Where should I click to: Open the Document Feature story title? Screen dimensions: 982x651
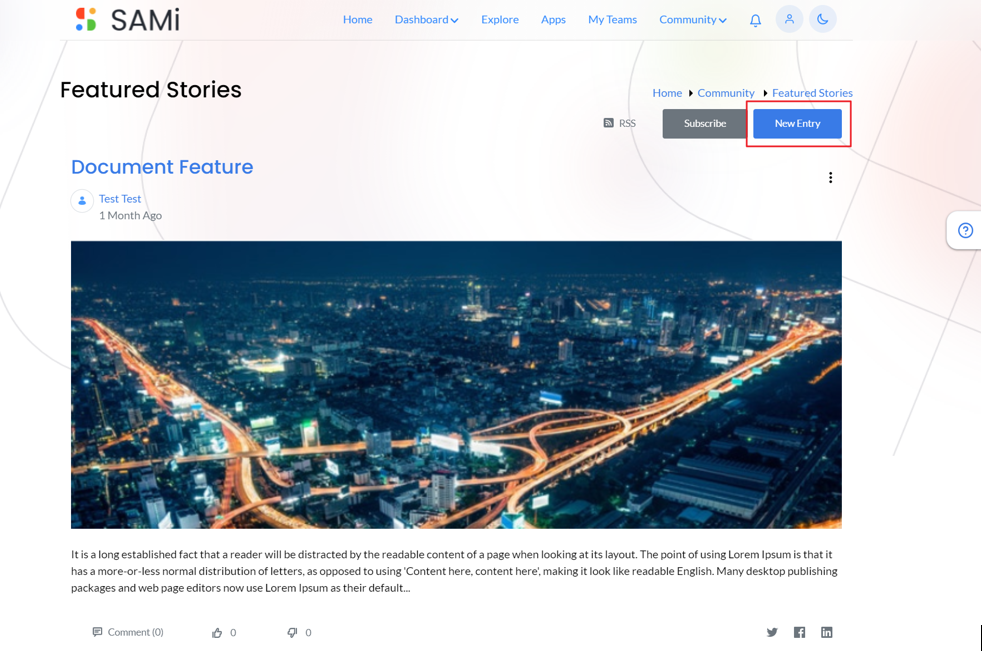pyautogui.click(x=162, y=167)
